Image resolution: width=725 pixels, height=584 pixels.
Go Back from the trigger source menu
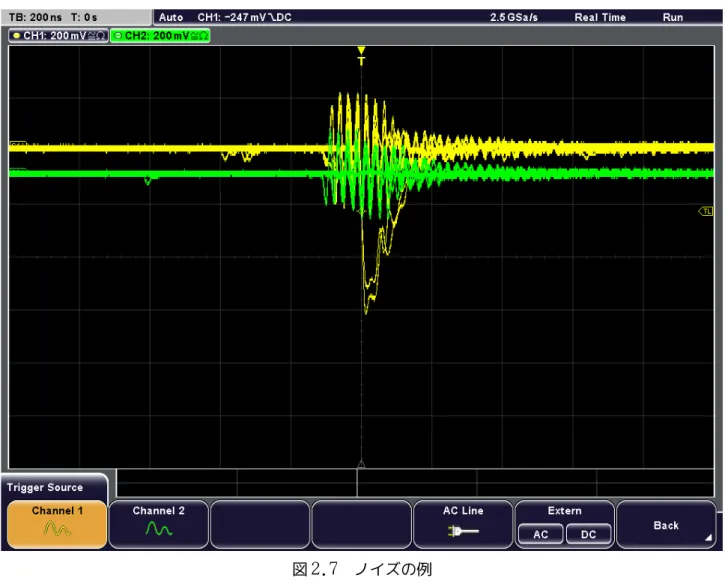coord(666,525)
